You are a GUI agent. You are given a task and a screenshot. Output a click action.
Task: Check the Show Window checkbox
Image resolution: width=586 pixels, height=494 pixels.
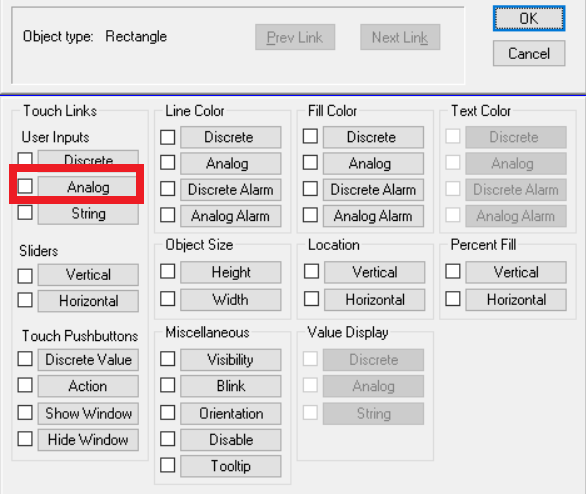click(25, 413)
